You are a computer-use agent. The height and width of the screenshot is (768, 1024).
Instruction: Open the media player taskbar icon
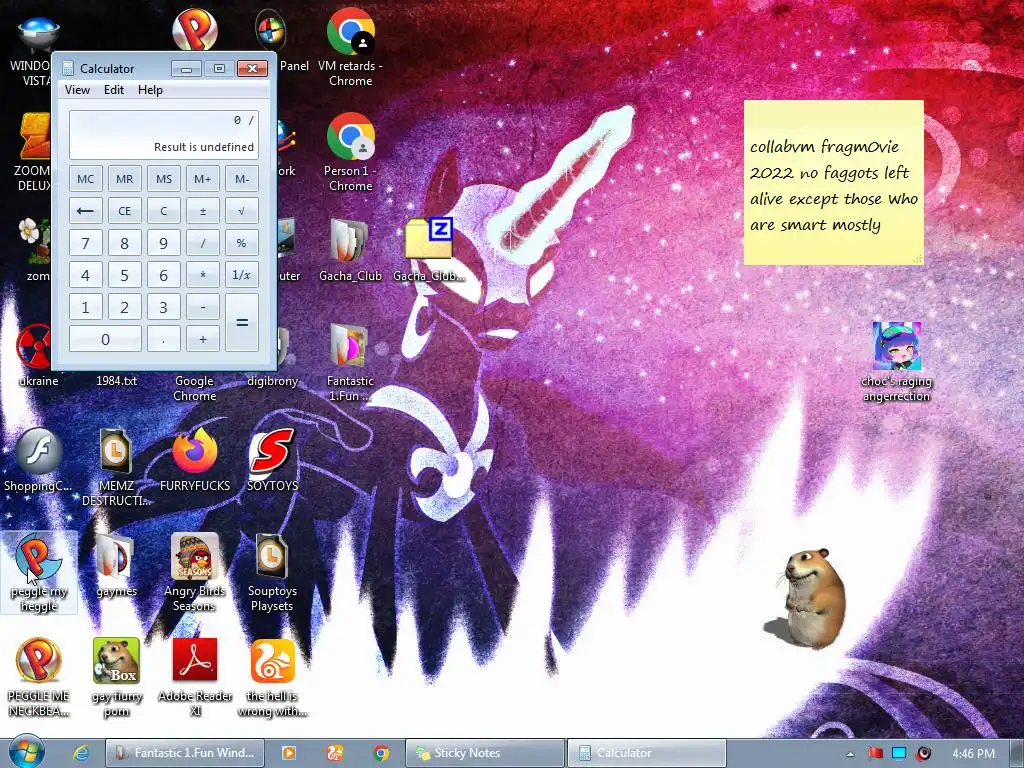(288, 753)
